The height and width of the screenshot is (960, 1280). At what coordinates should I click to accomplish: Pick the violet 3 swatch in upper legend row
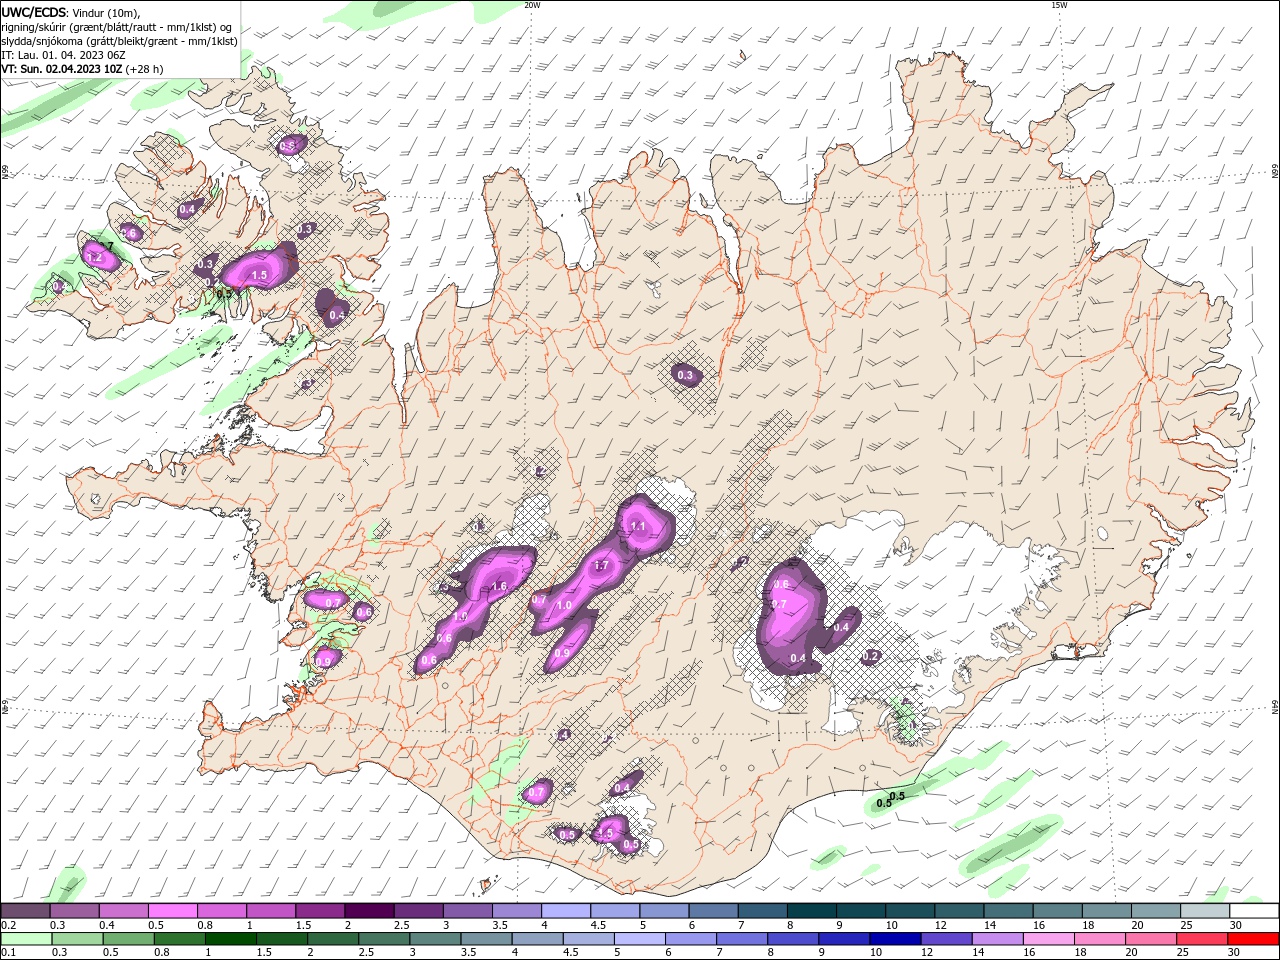(468, 911)
